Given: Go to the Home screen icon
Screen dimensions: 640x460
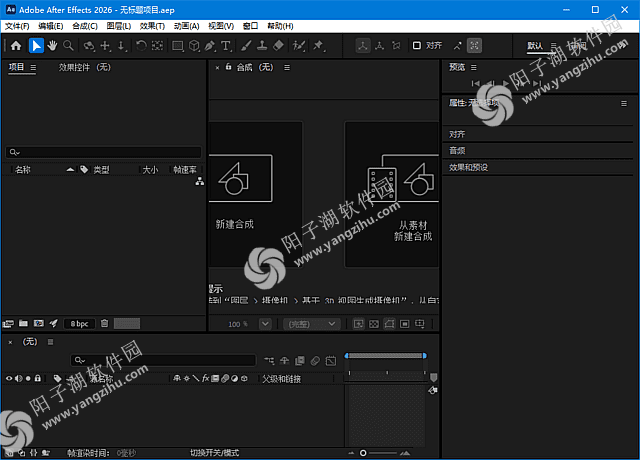Looking at the screenshot, I should click(16, 45).
